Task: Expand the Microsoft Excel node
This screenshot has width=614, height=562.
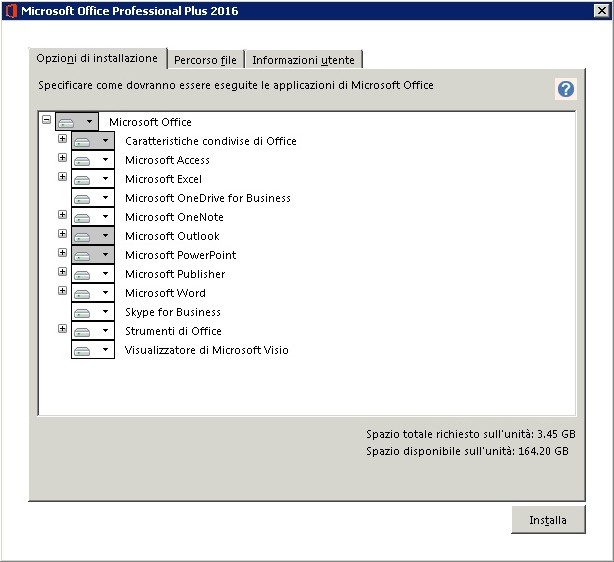Action: [x=62, y=177]
